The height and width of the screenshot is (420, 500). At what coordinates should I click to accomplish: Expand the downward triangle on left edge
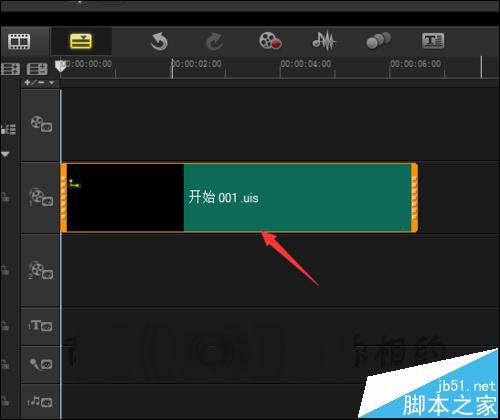(5, 154)
